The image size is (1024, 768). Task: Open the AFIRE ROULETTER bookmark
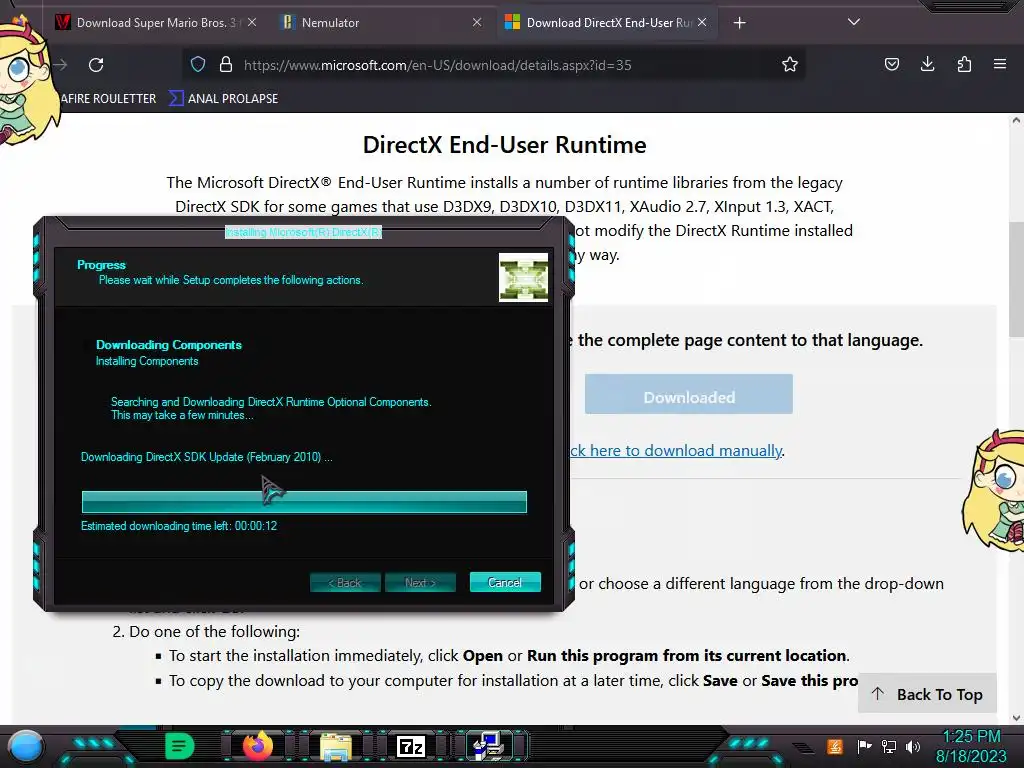tap(108, 99)
